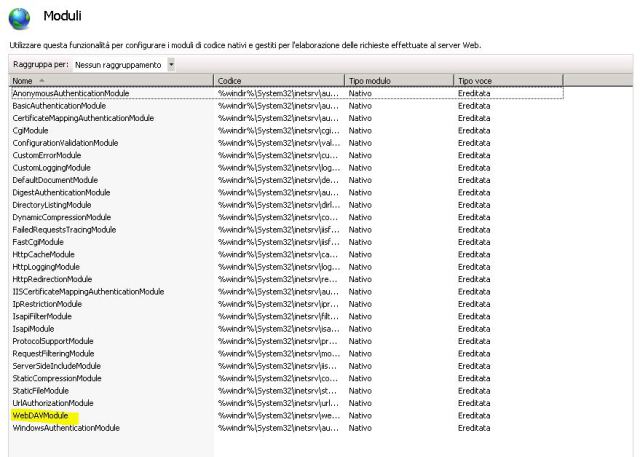Click Nativo in the UrlAuthorizationModule row
Screen dimensions: 640x457
(360, 403)
